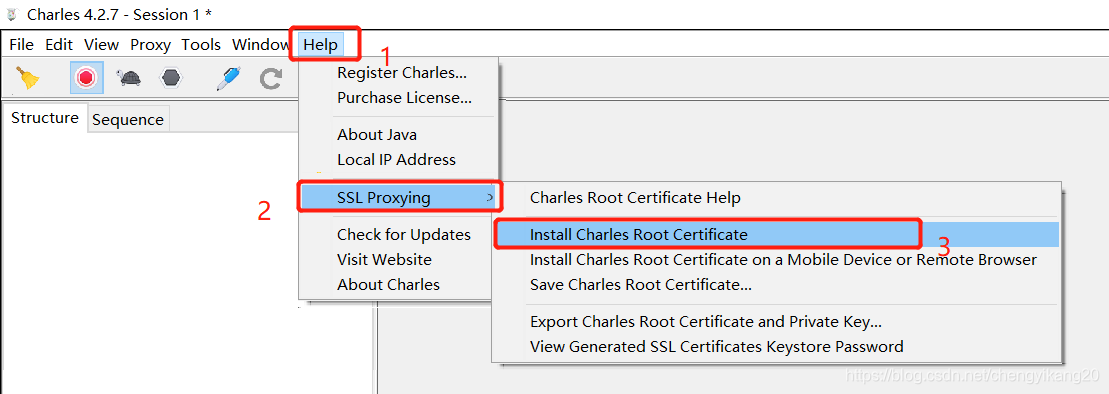Close the open Help menu

(x=320, y=45)
